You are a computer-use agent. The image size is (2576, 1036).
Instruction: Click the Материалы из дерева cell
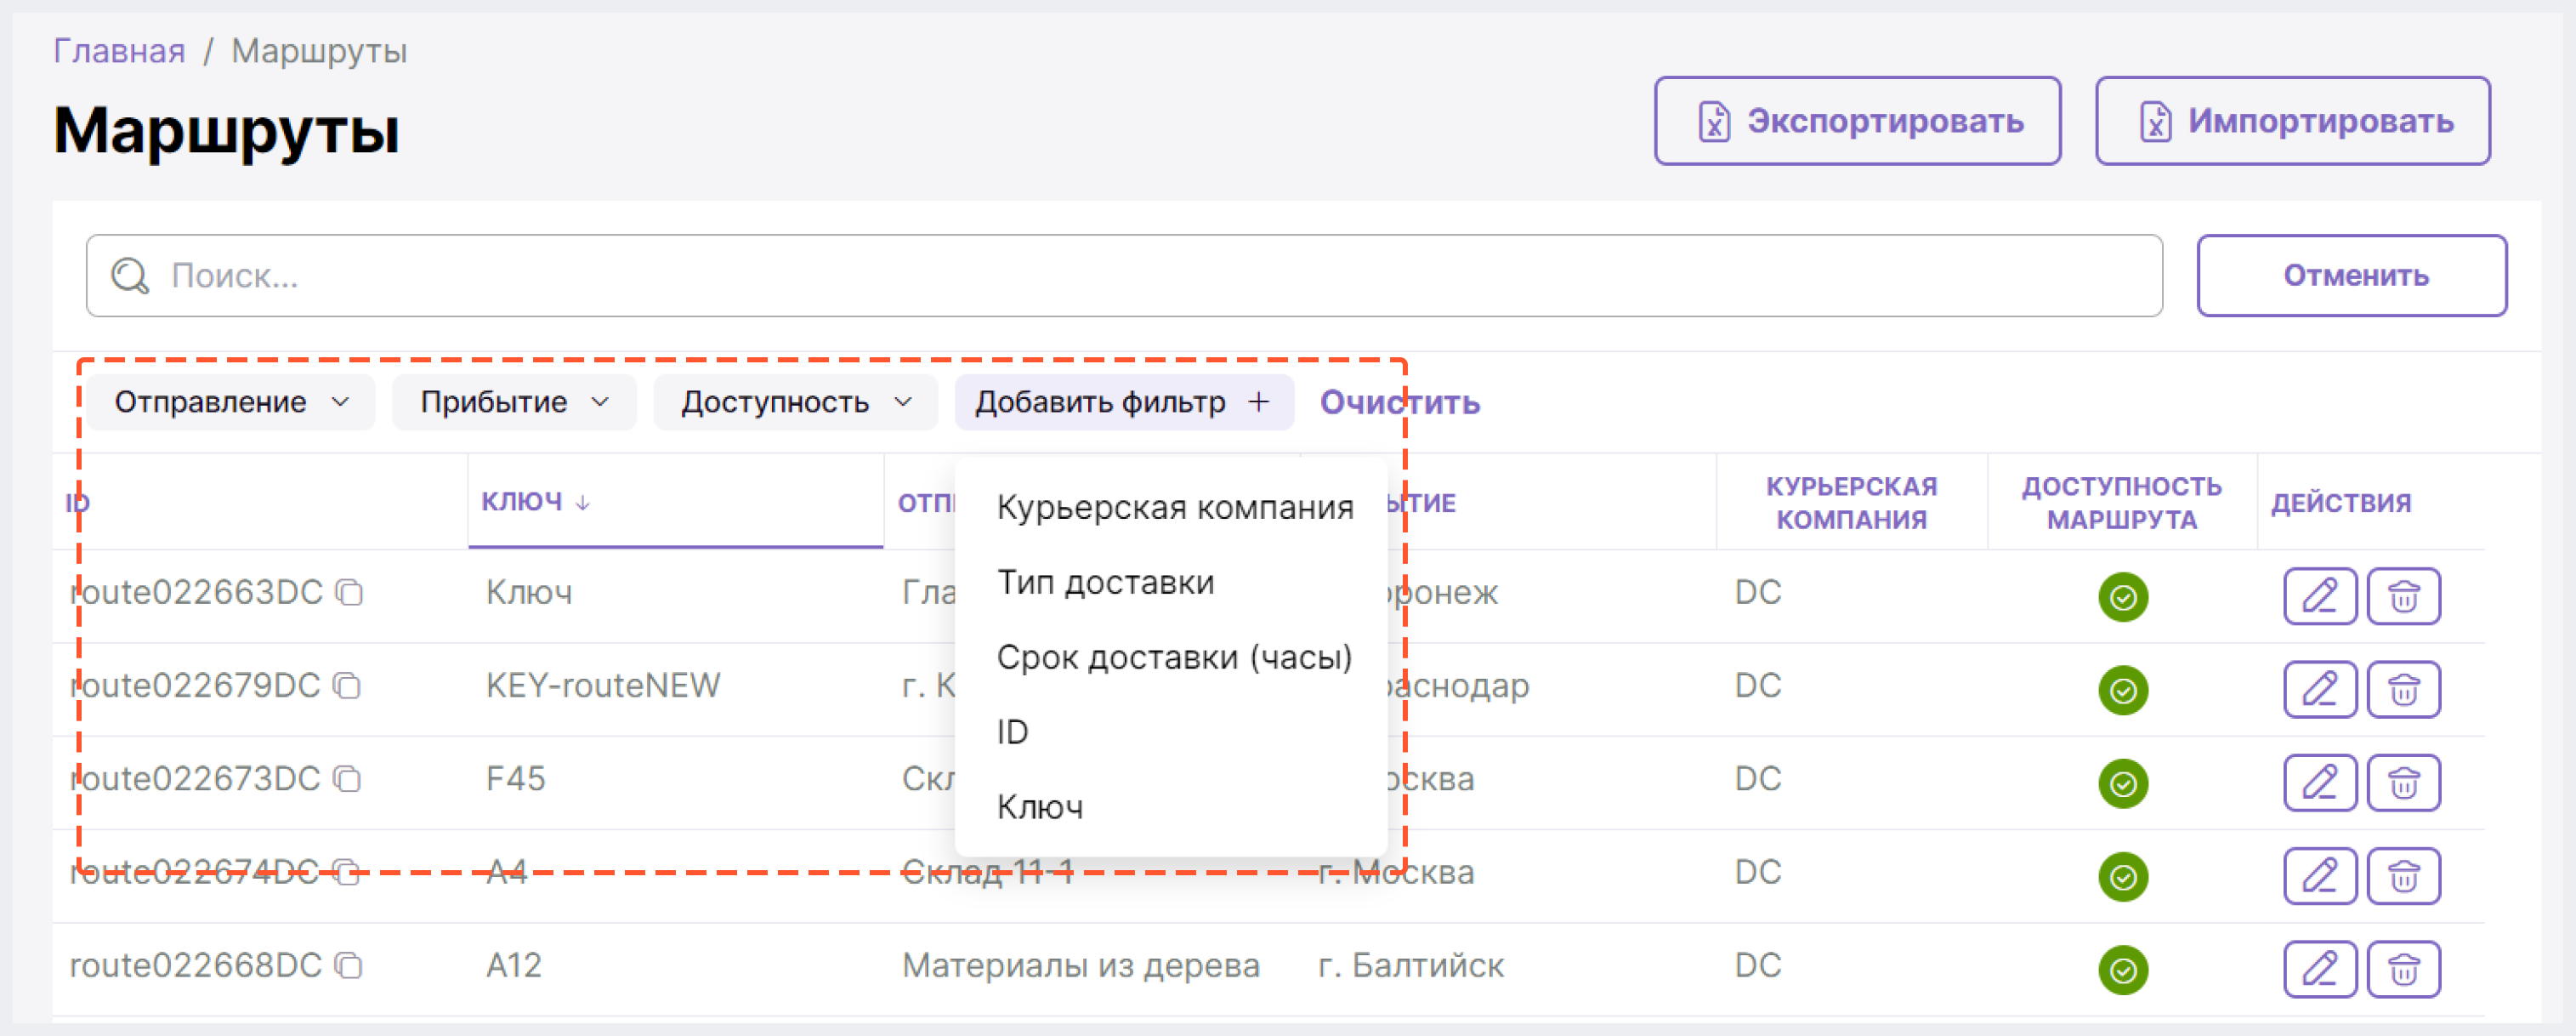(x=1080, y=966)
